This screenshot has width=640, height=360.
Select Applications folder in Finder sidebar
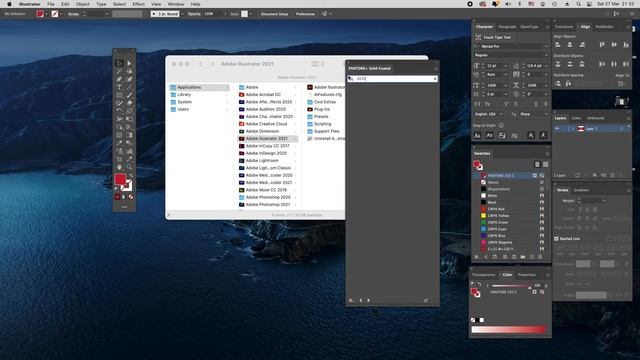click(x=199, y=87)
